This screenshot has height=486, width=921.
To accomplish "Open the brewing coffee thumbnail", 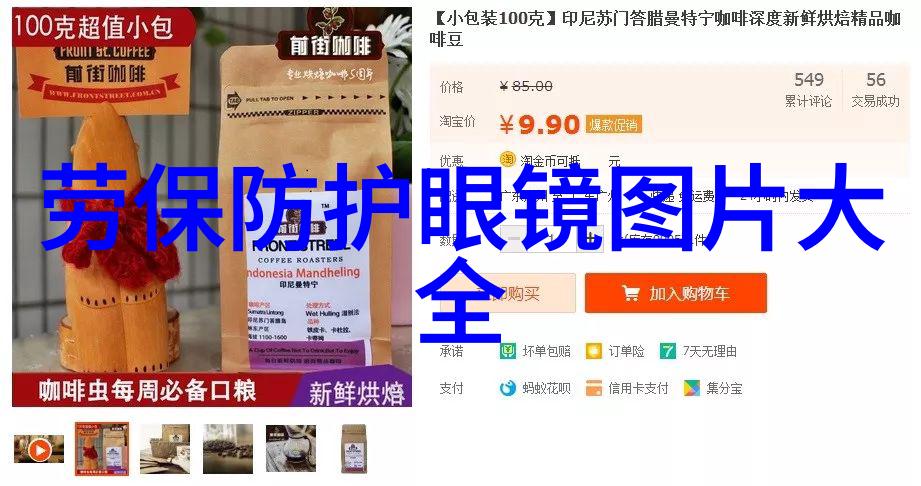I will (291, 448).
